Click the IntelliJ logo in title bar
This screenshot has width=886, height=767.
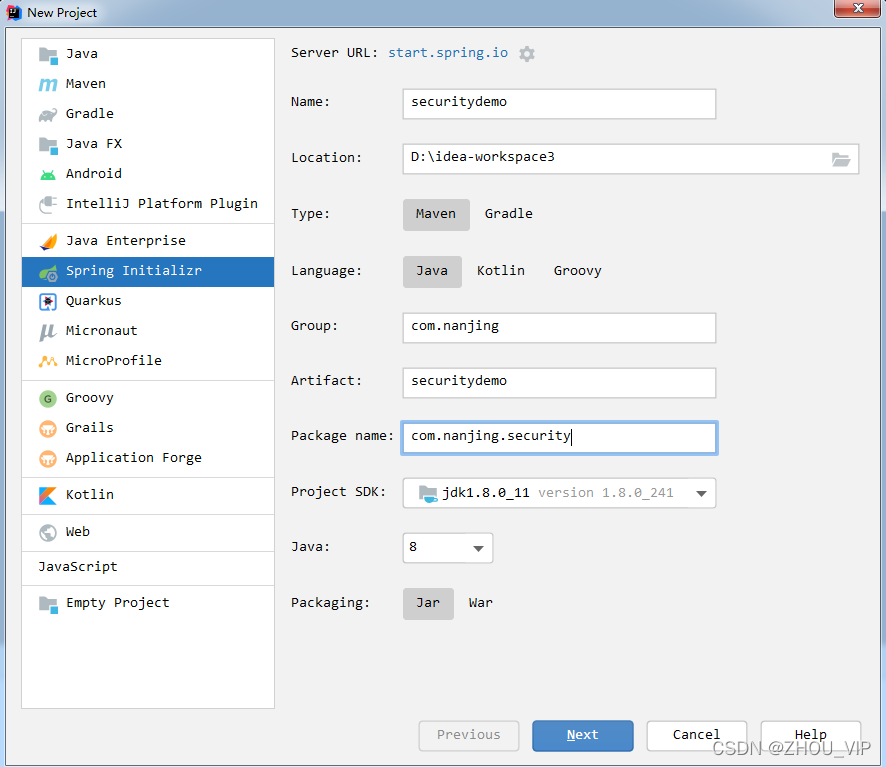(x=14, y=12)
